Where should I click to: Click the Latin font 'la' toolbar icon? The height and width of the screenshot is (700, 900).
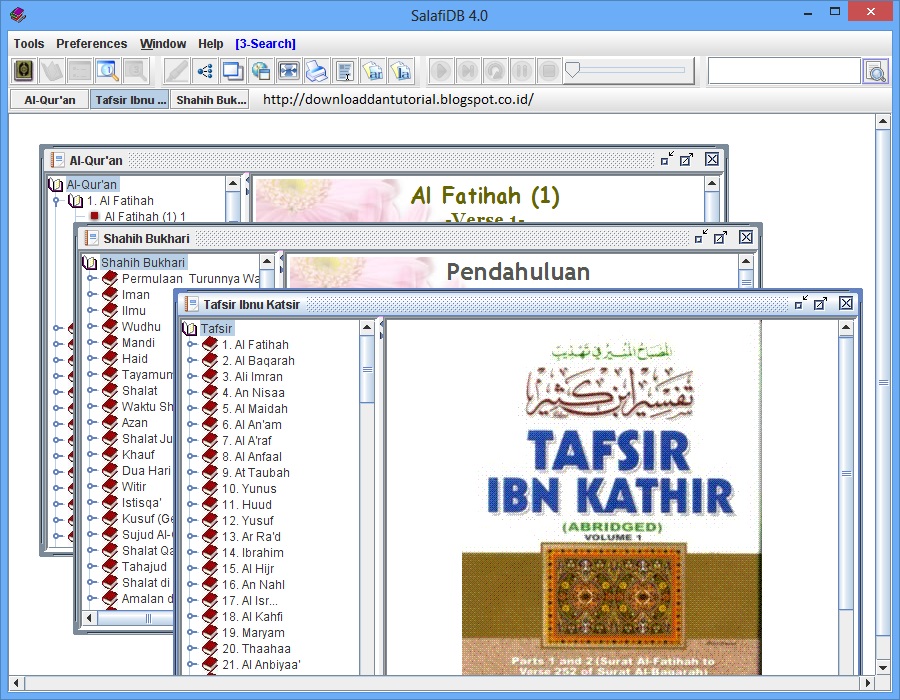[401, 71]
